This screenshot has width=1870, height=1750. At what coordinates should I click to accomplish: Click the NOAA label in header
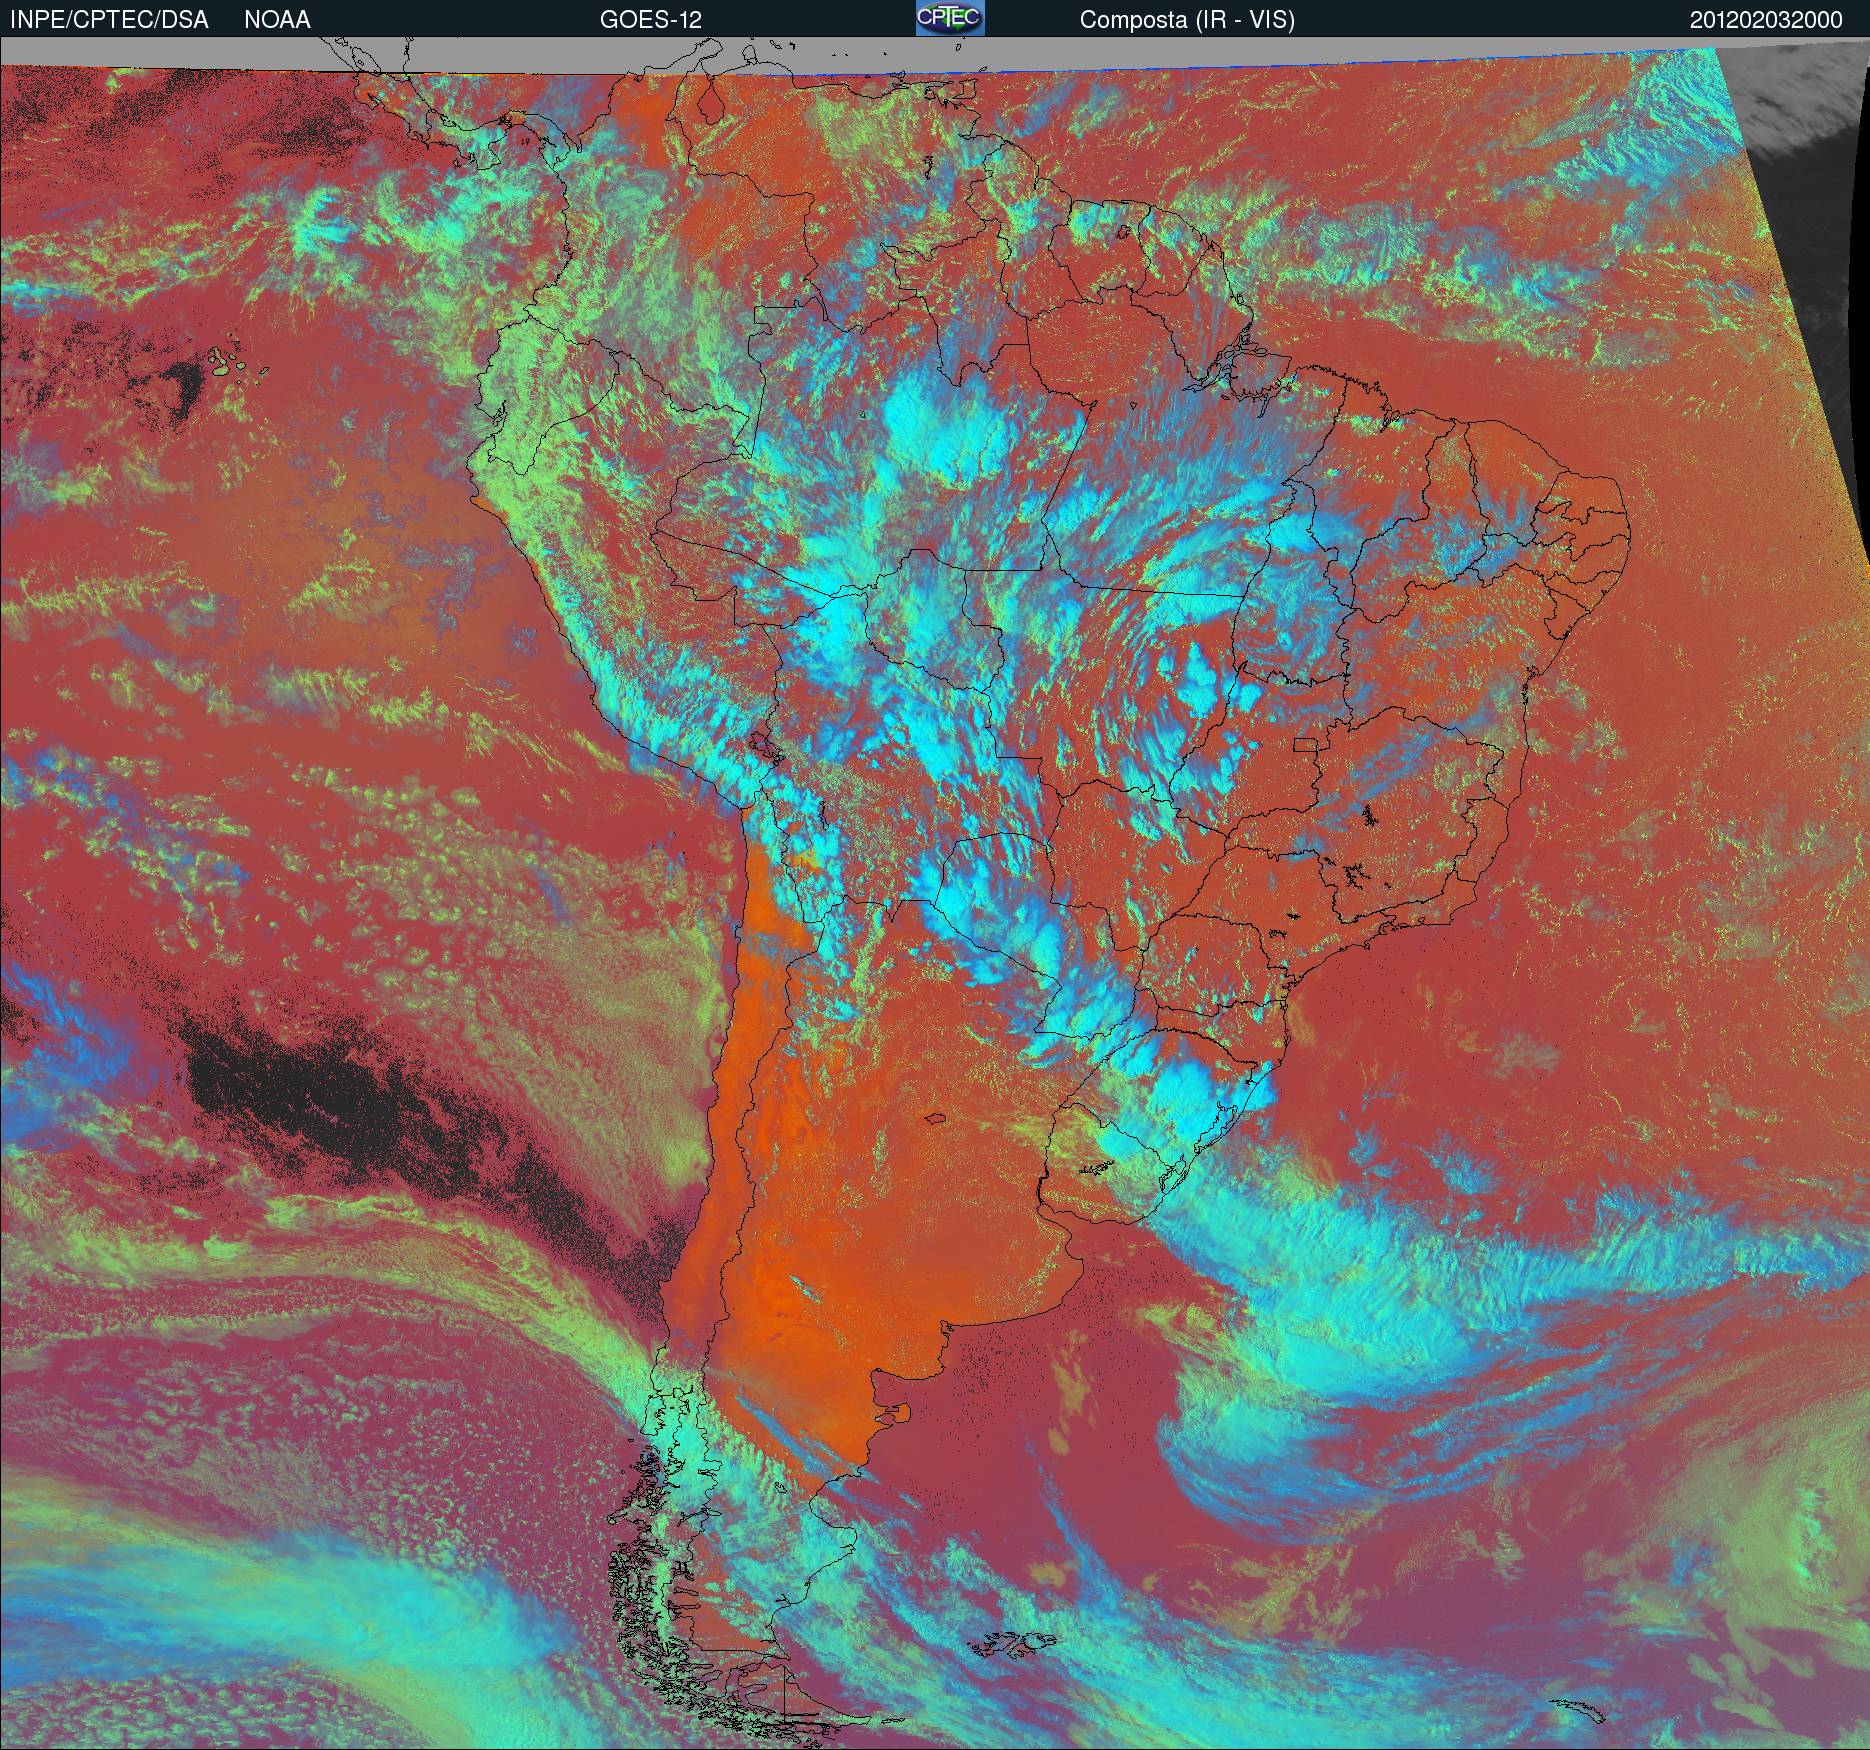tap(277, 20)
